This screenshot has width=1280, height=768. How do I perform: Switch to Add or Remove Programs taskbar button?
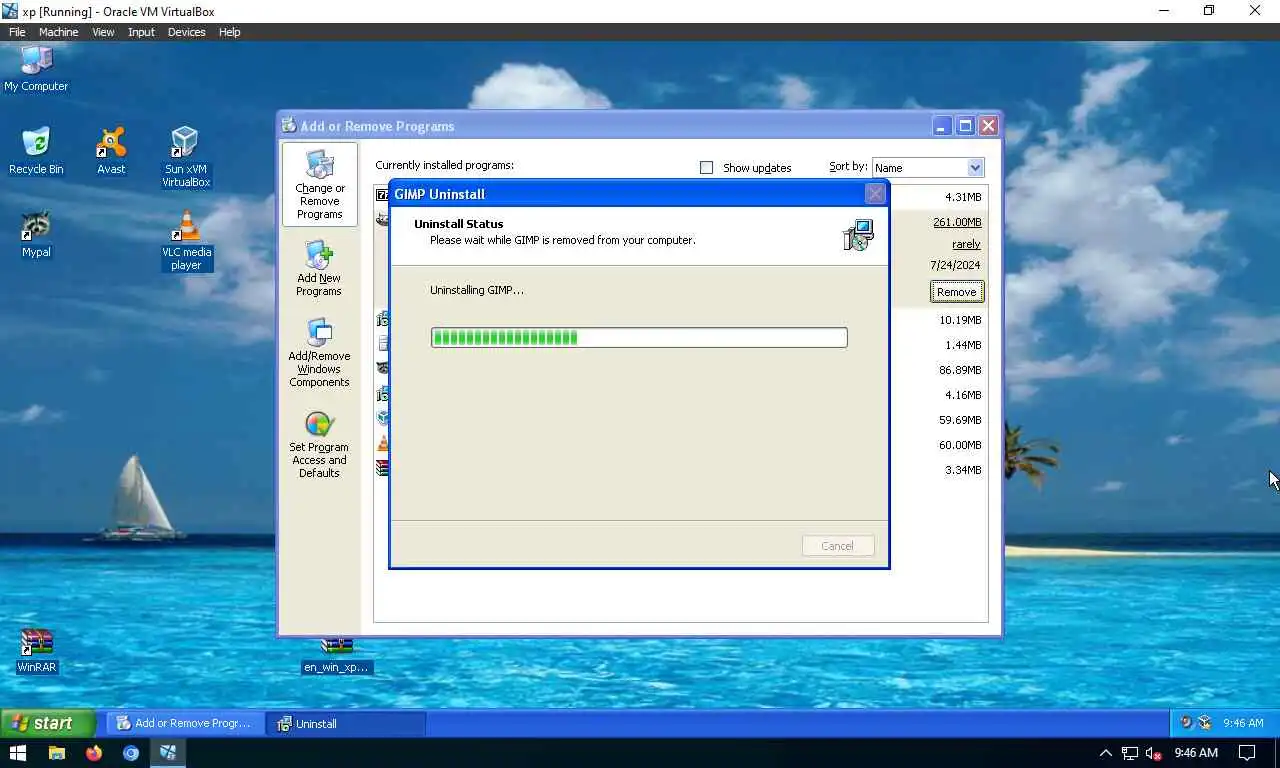coord(185,723)
